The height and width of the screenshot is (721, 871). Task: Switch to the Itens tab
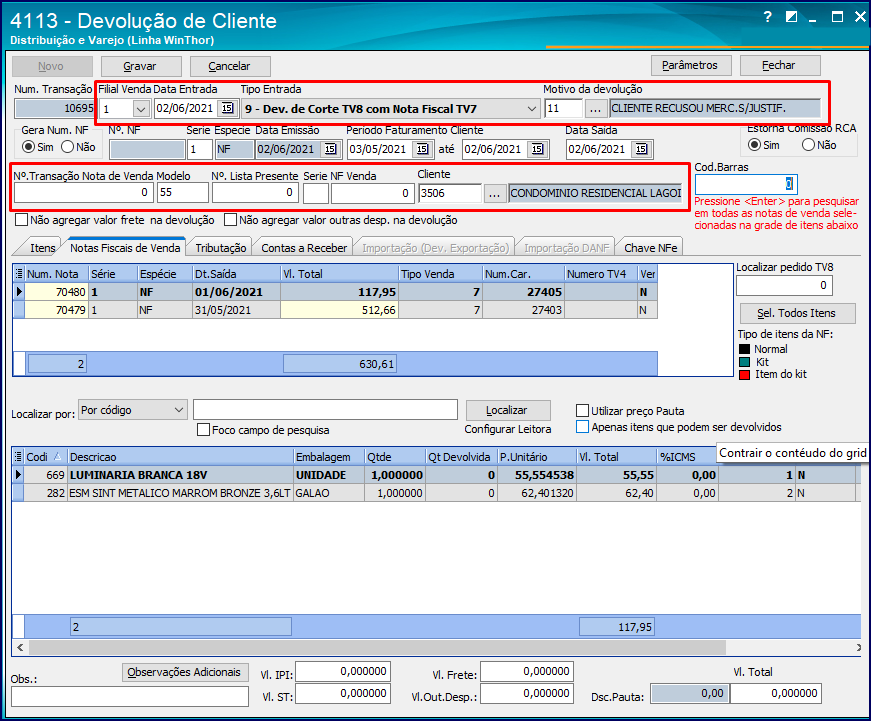(x=43, y=248)
